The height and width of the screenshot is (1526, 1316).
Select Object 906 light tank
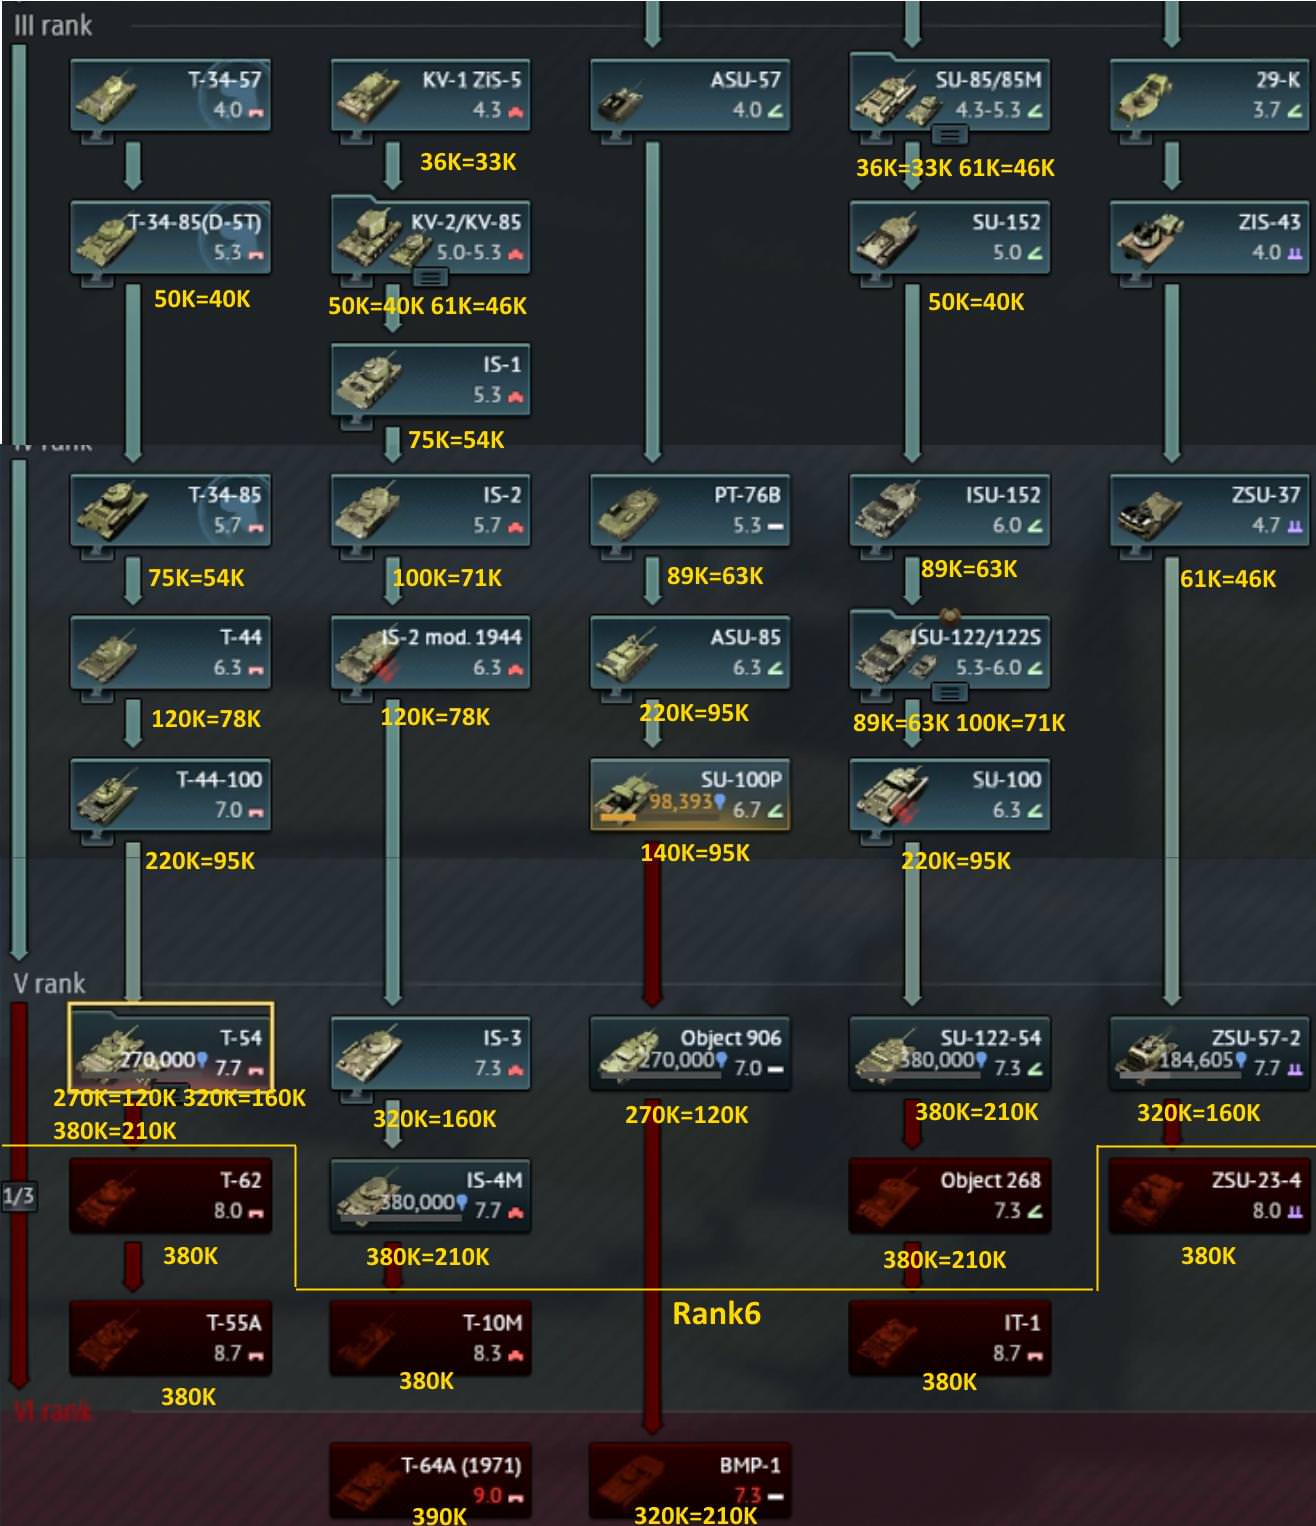tap(690, 1052)
